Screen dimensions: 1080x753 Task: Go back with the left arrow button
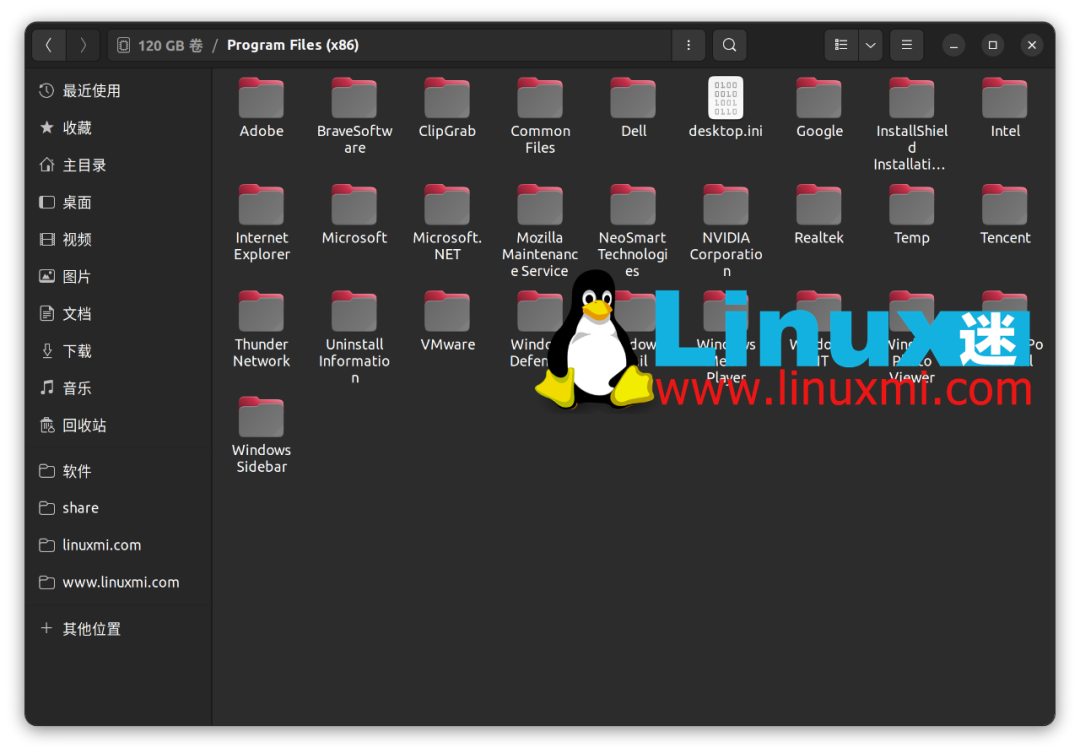coord(49,45)
